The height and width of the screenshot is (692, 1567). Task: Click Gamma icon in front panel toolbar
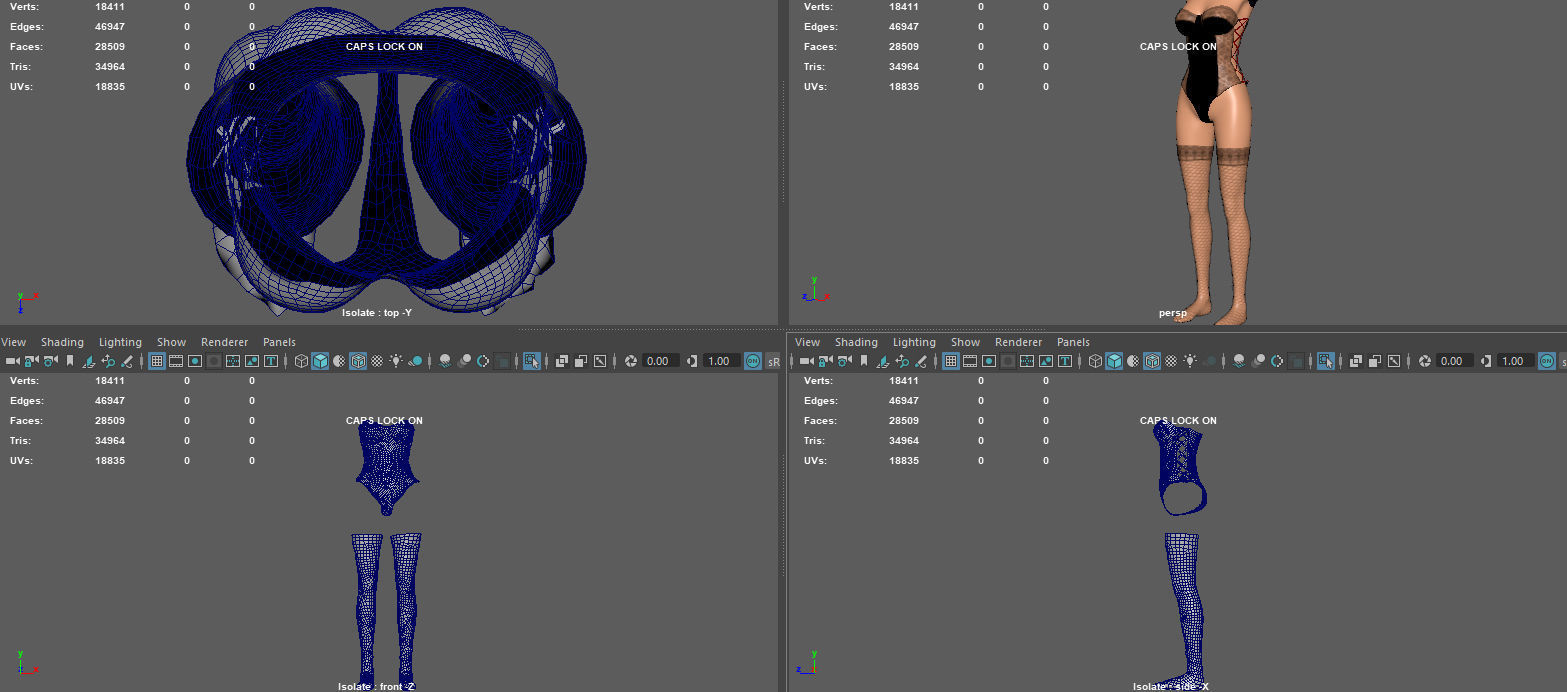tap(692, 361)
